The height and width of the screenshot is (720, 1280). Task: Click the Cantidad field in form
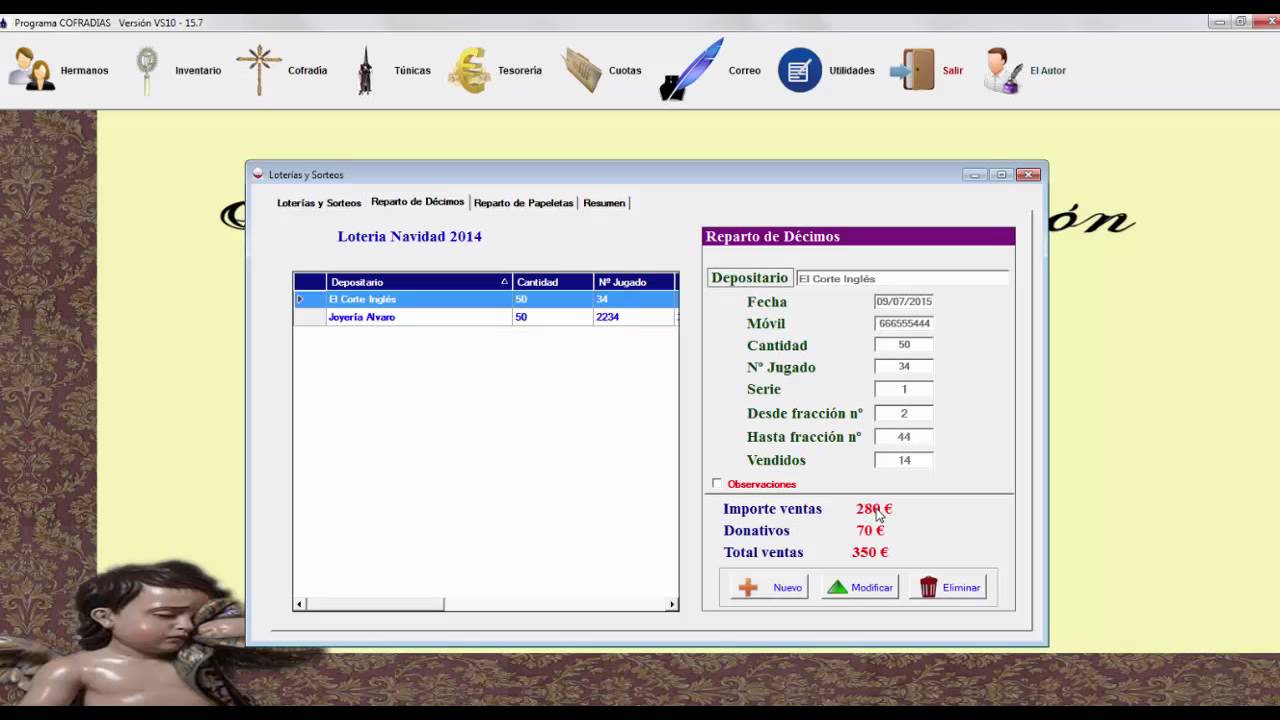[x=904, y=345]
